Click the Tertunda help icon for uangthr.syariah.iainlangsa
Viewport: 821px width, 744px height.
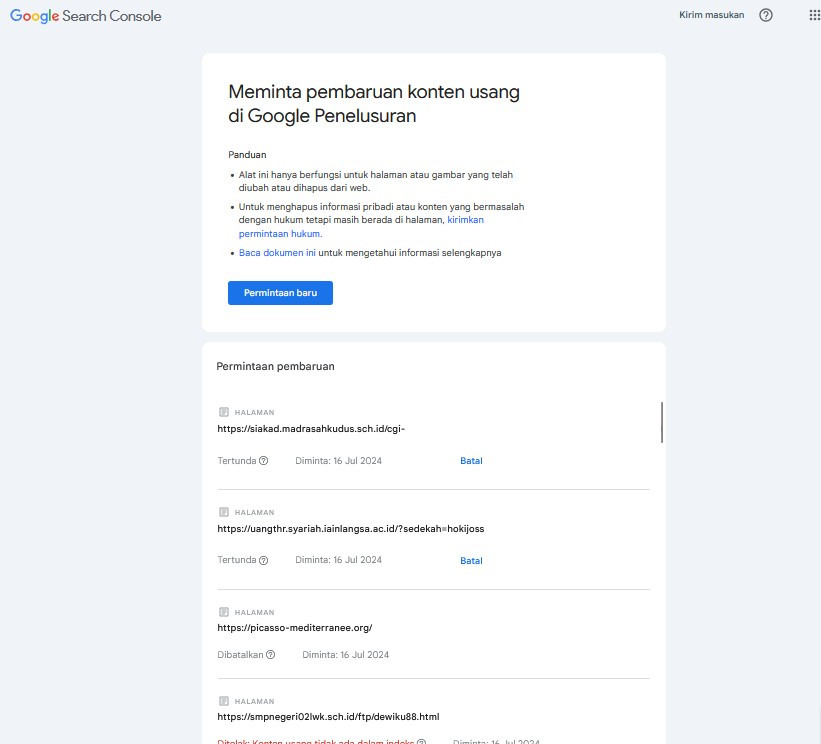pos(264,560)
